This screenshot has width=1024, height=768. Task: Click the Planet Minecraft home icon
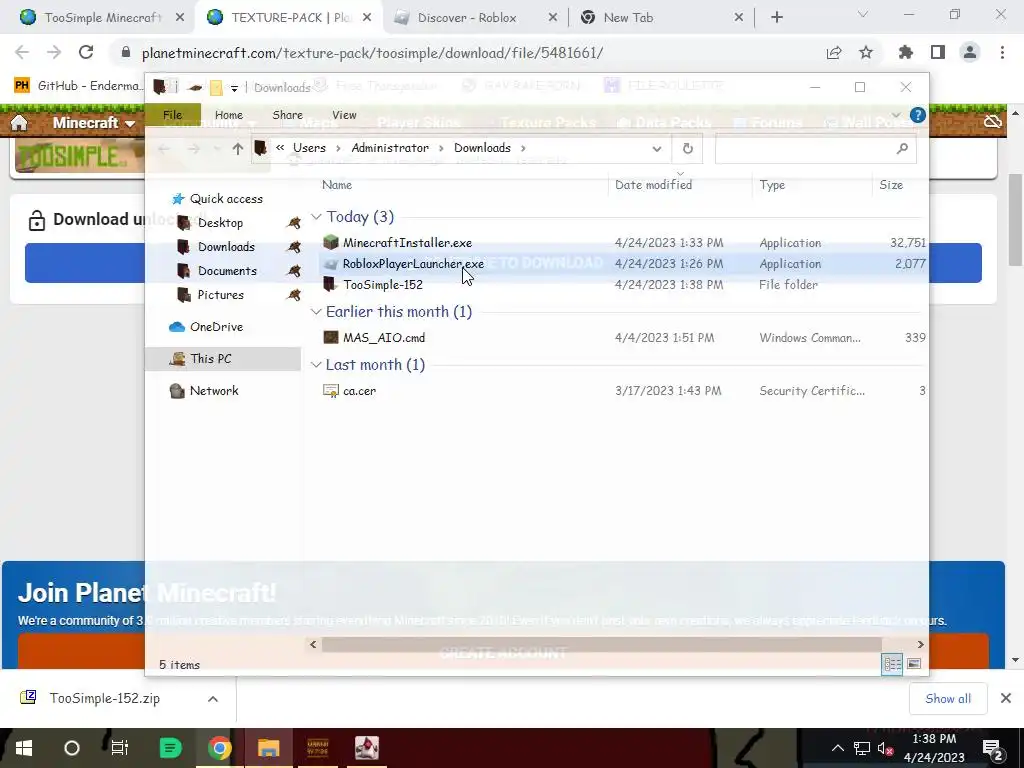point(19,123)
